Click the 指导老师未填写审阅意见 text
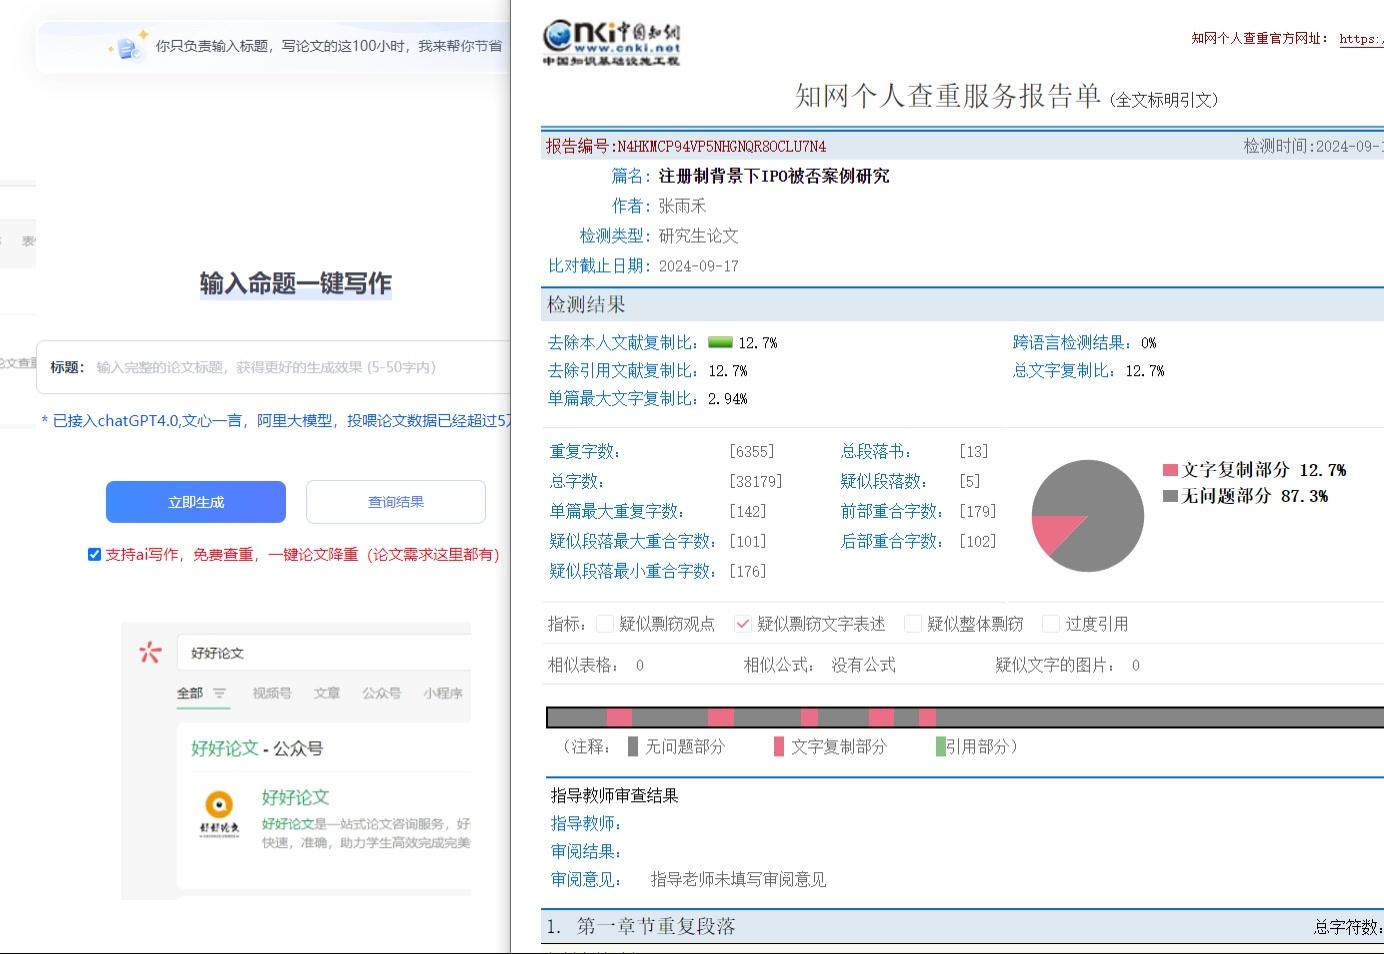1384x954 pixels. [x=738, y=880]
